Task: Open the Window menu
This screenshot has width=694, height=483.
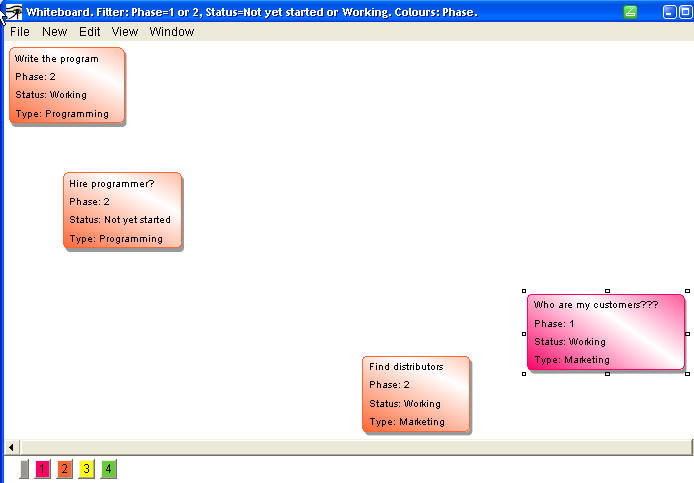Action: click(172, 32)
